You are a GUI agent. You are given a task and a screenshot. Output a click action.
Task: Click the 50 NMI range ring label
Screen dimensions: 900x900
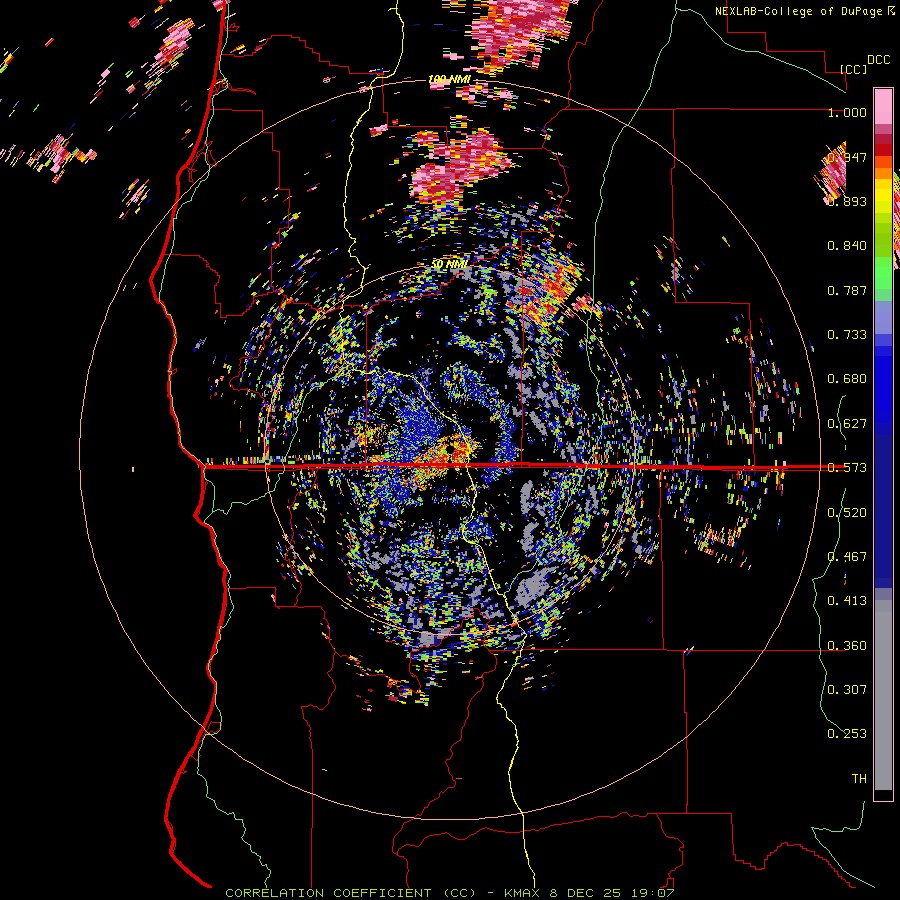point(449,264)
